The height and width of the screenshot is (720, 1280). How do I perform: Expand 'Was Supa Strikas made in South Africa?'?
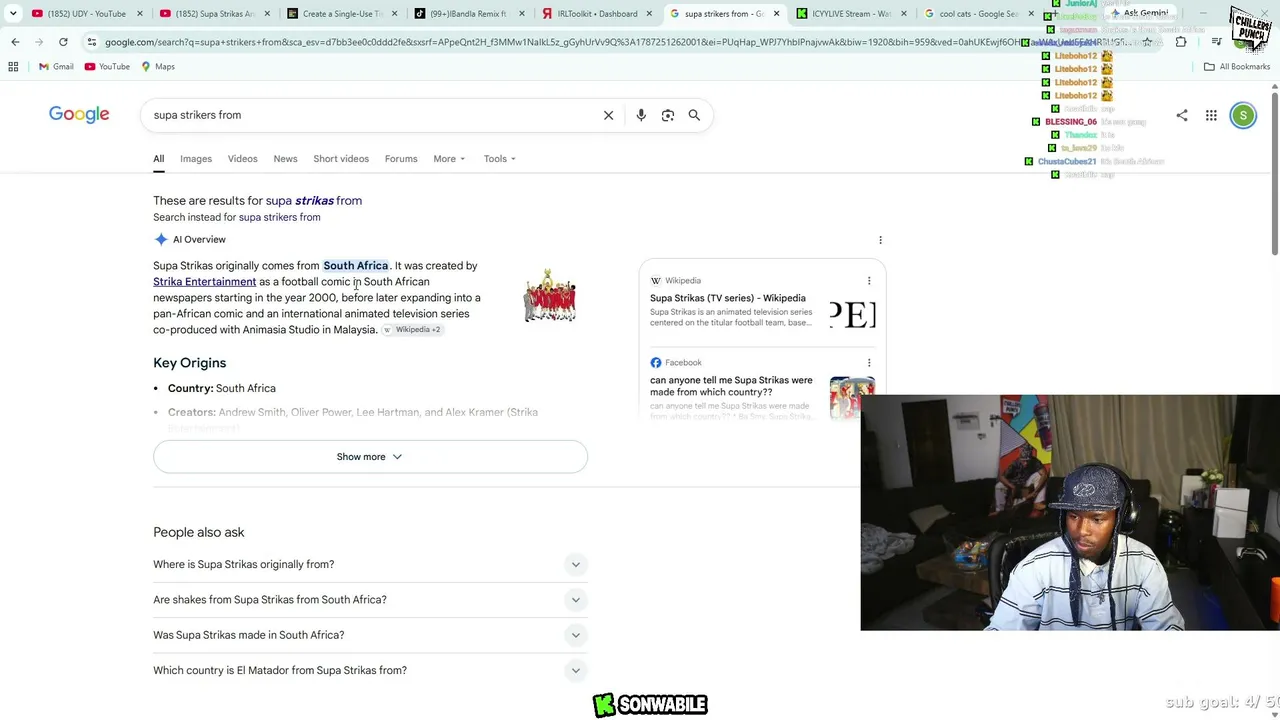[x=370, y=635]
